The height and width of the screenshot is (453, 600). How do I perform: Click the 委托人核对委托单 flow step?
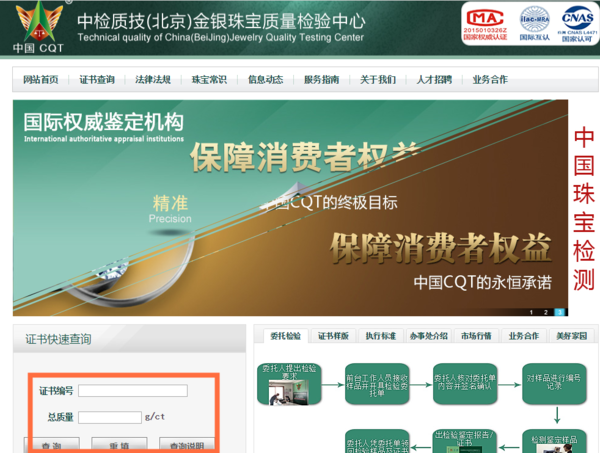click(465, 384)
